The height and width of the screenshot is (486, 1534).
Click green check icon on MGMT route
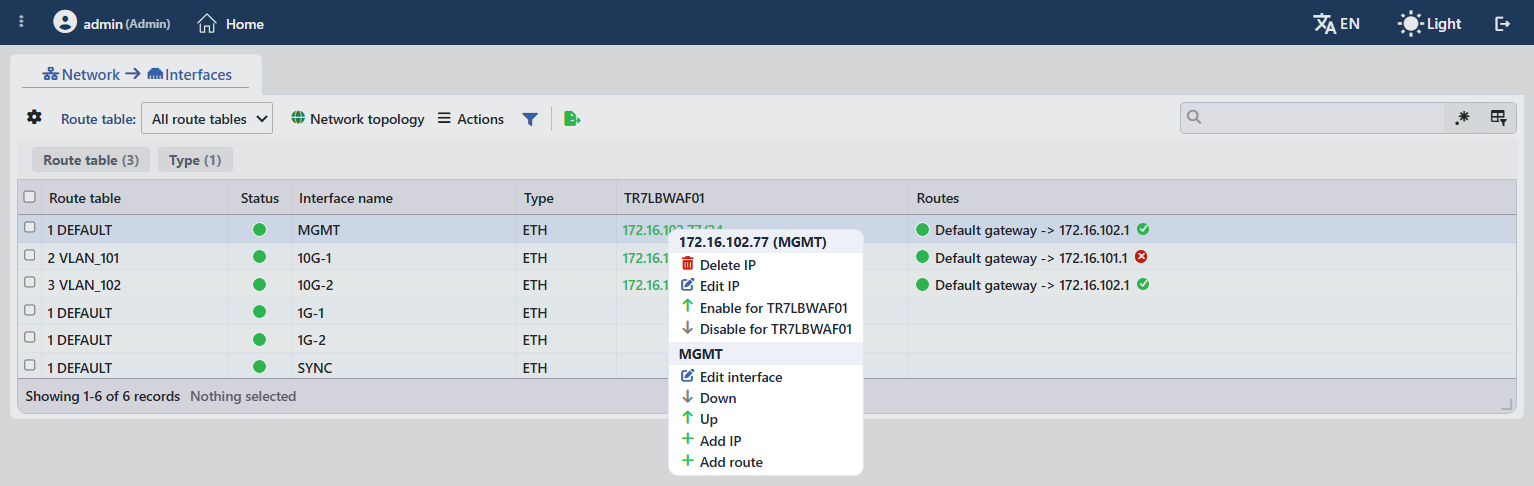tap(1143, 229)
